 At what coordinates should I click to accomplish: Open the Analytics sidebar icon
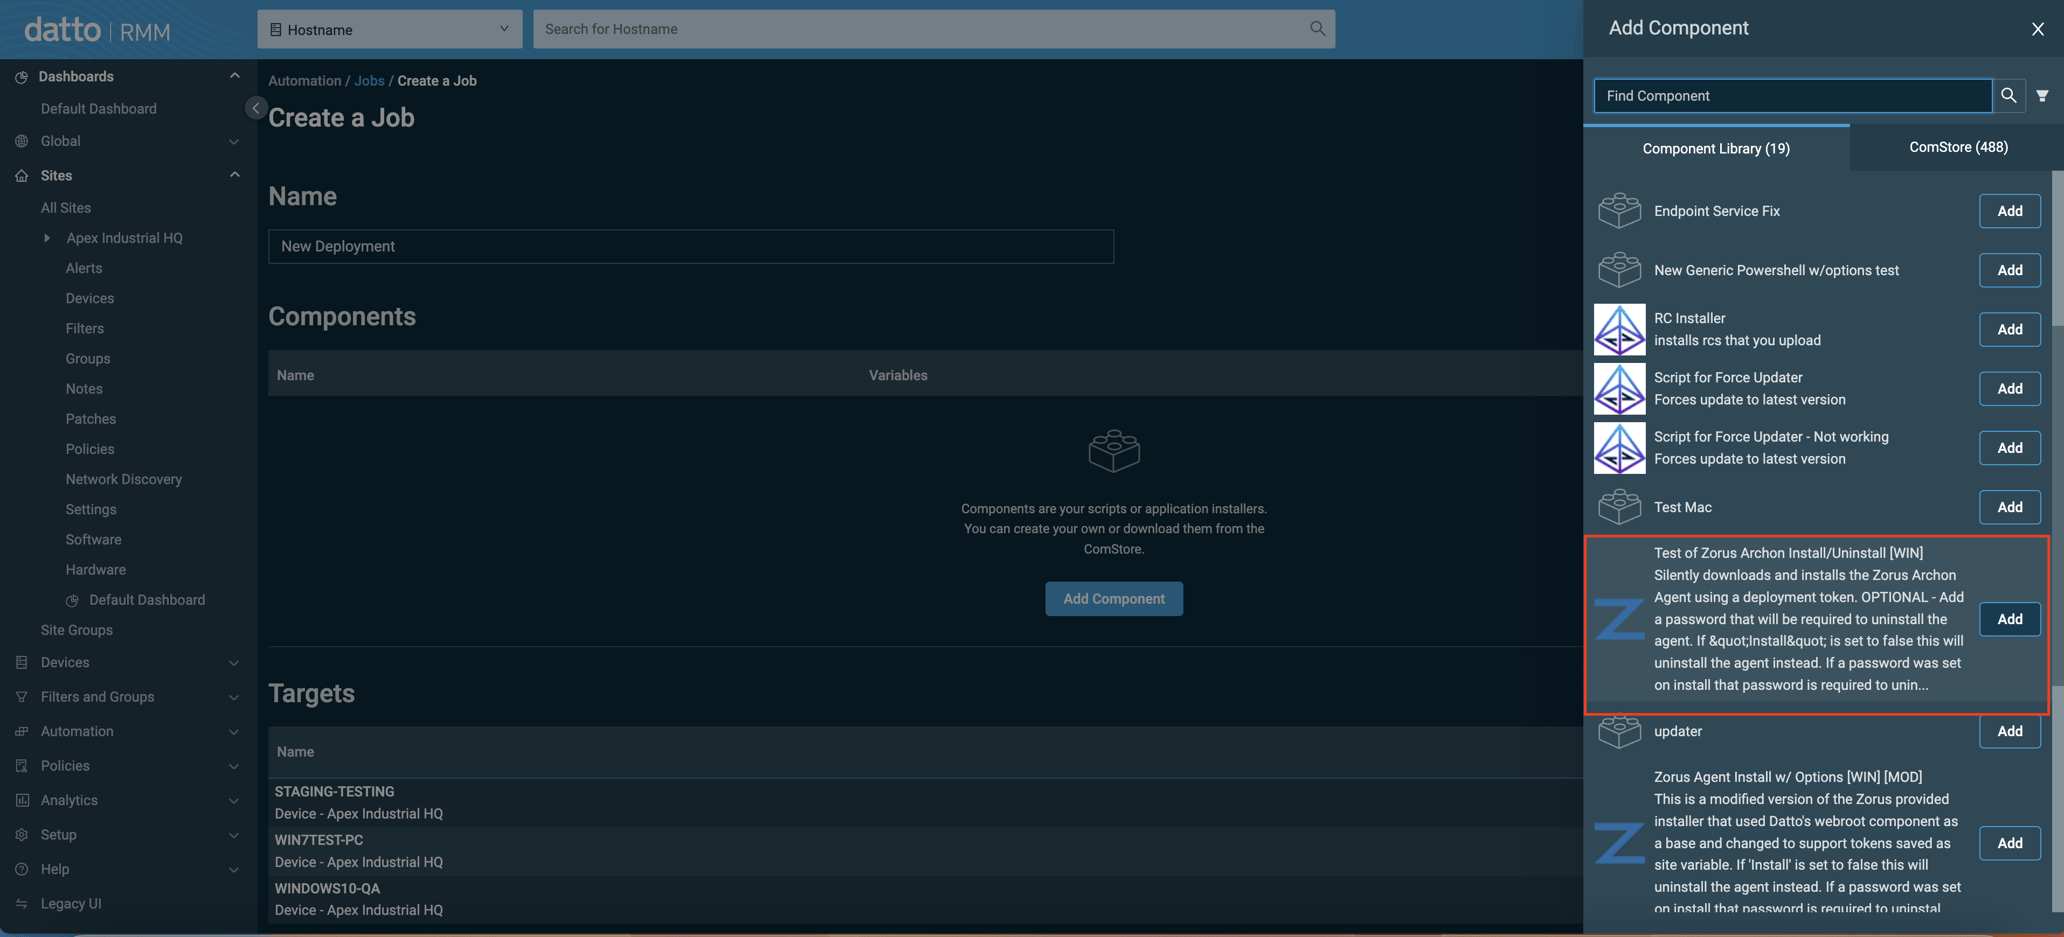pyautogui.click(x=21, y=800)
